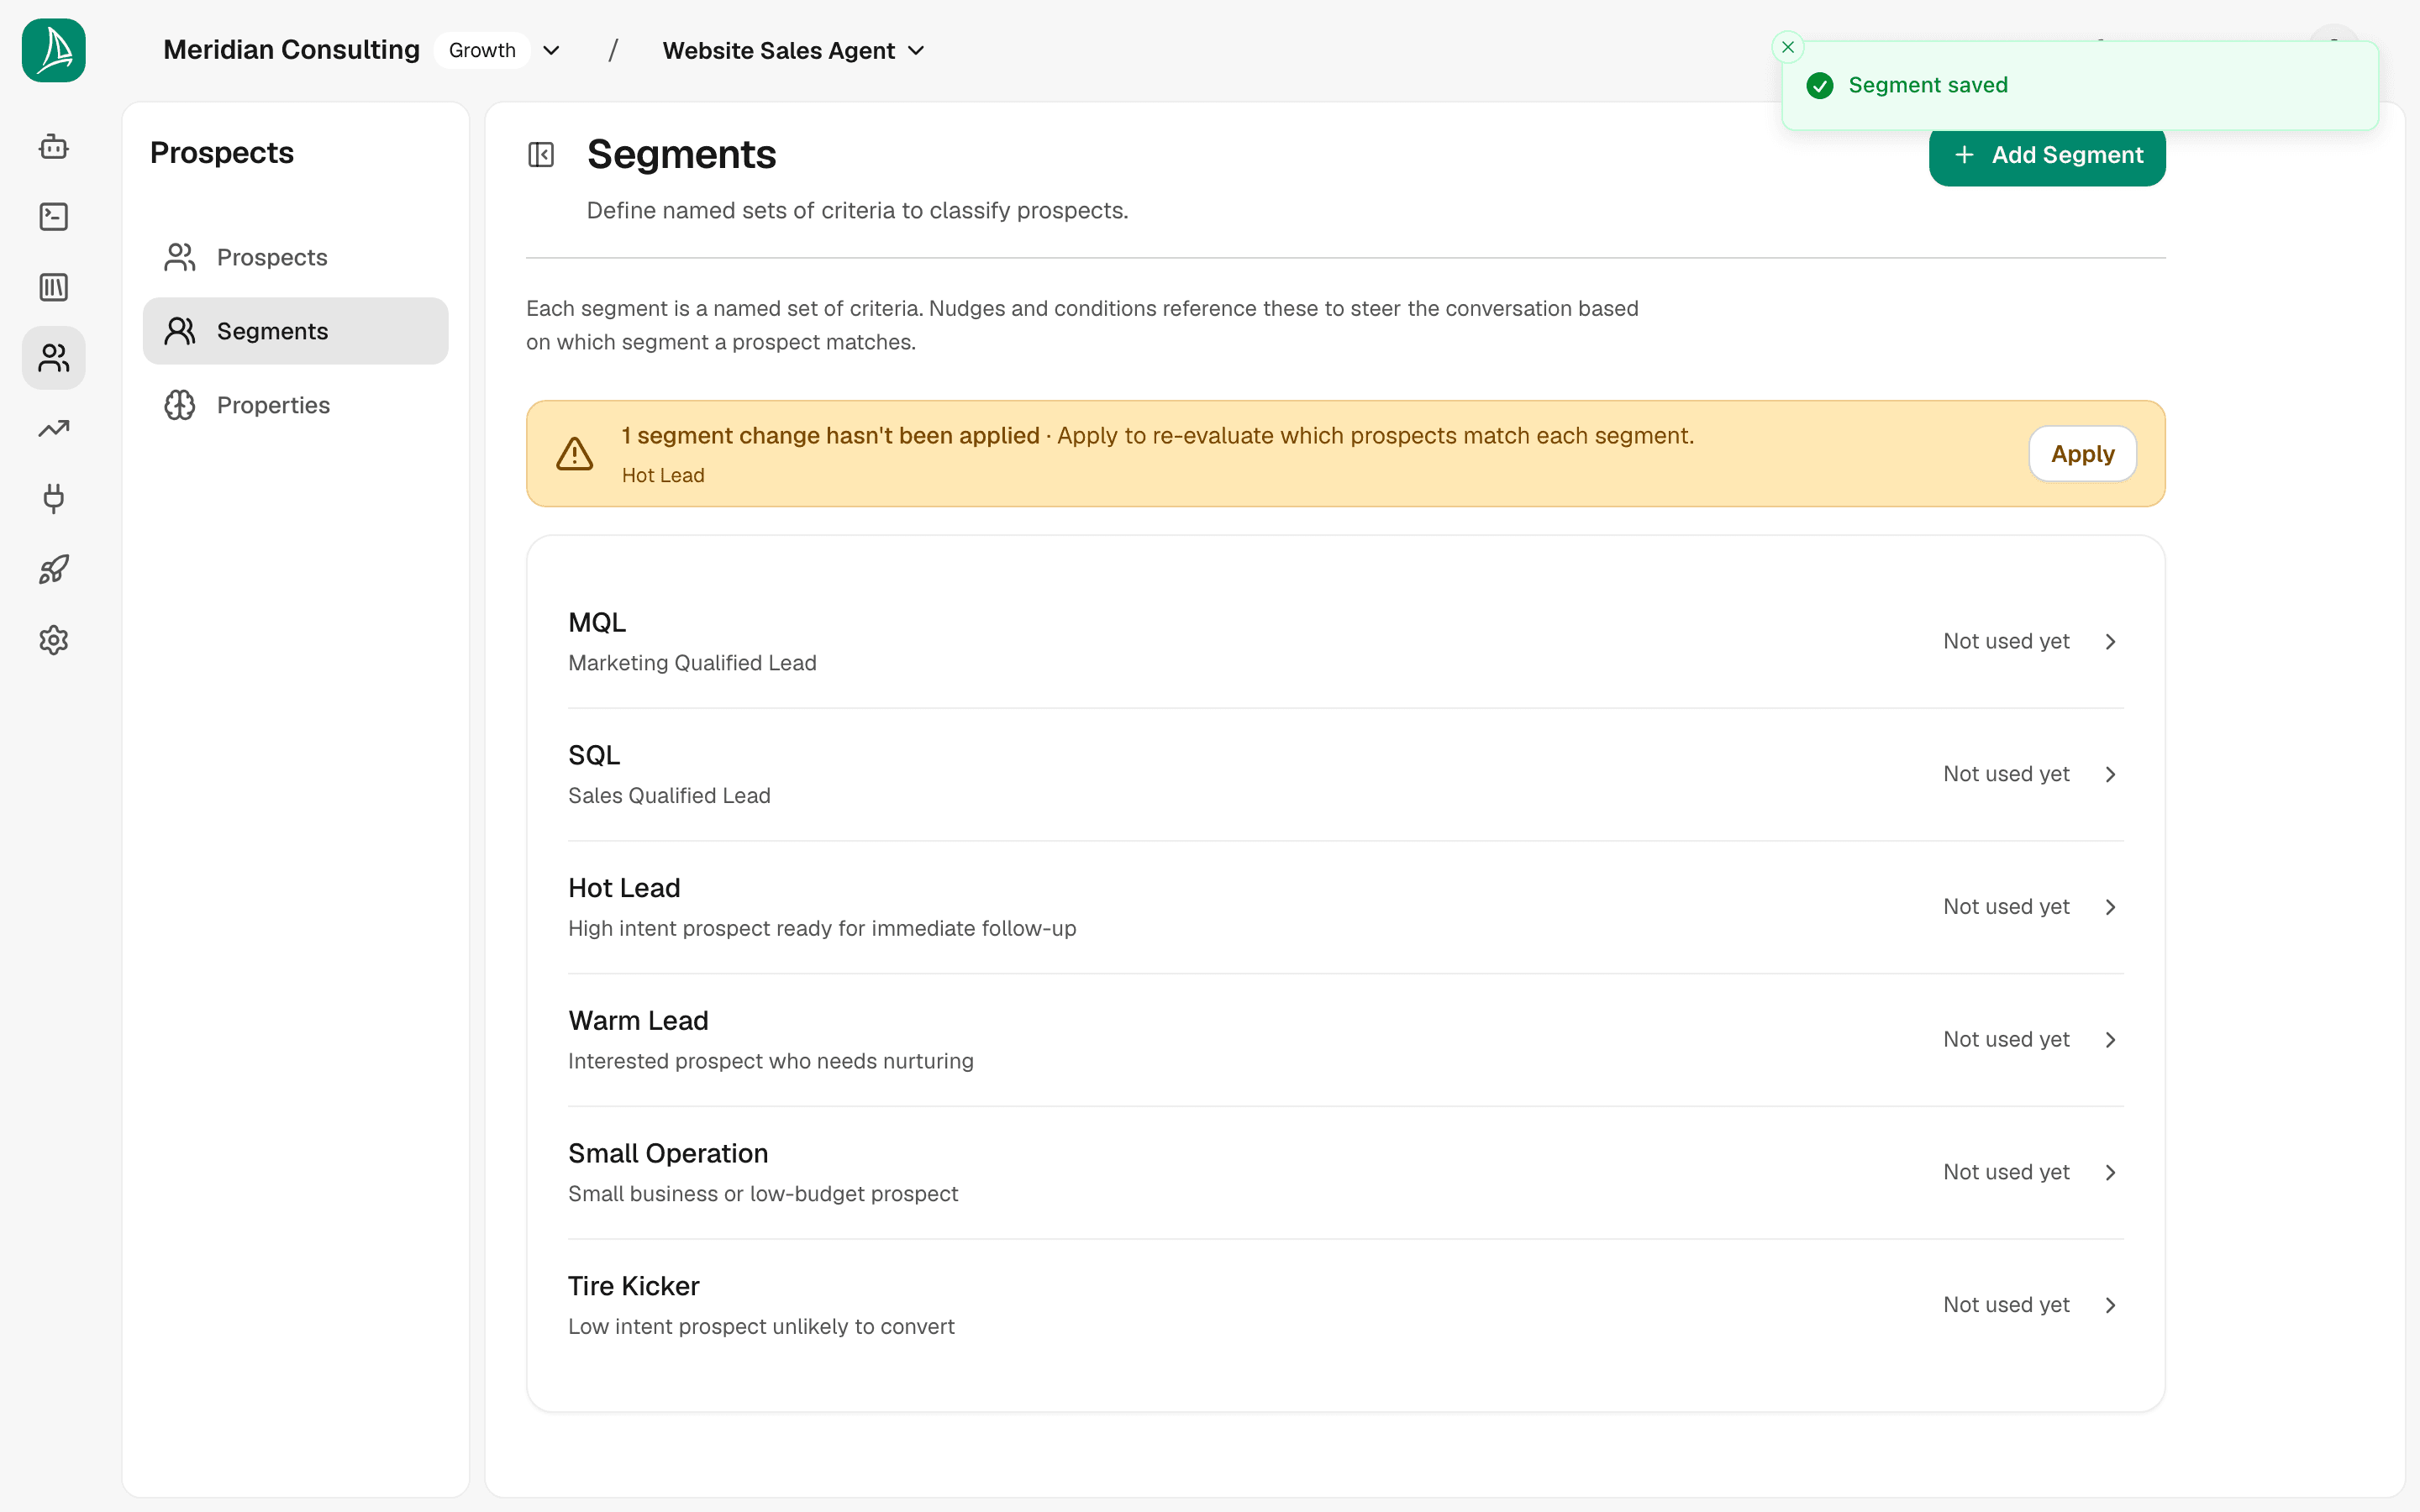
Task: Apply the pending segment change
Action: [x=2082, y=454]
